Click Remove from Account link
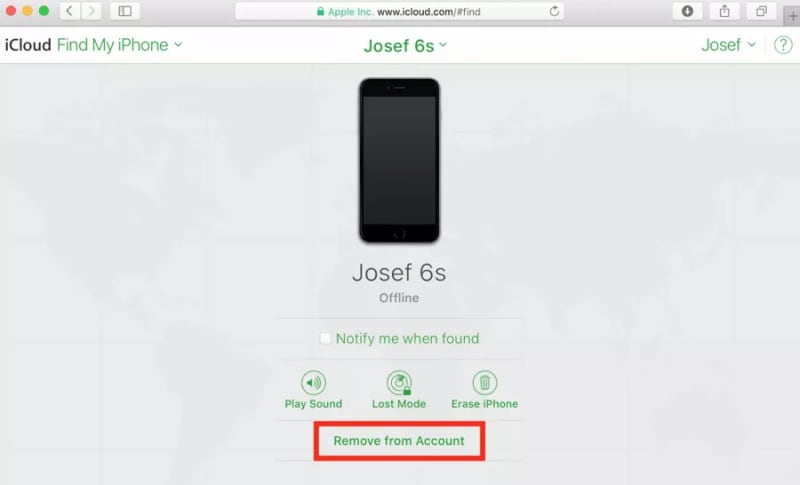This screenshot has width=800, height=485. pyautogui.click(x=399, y=441)
